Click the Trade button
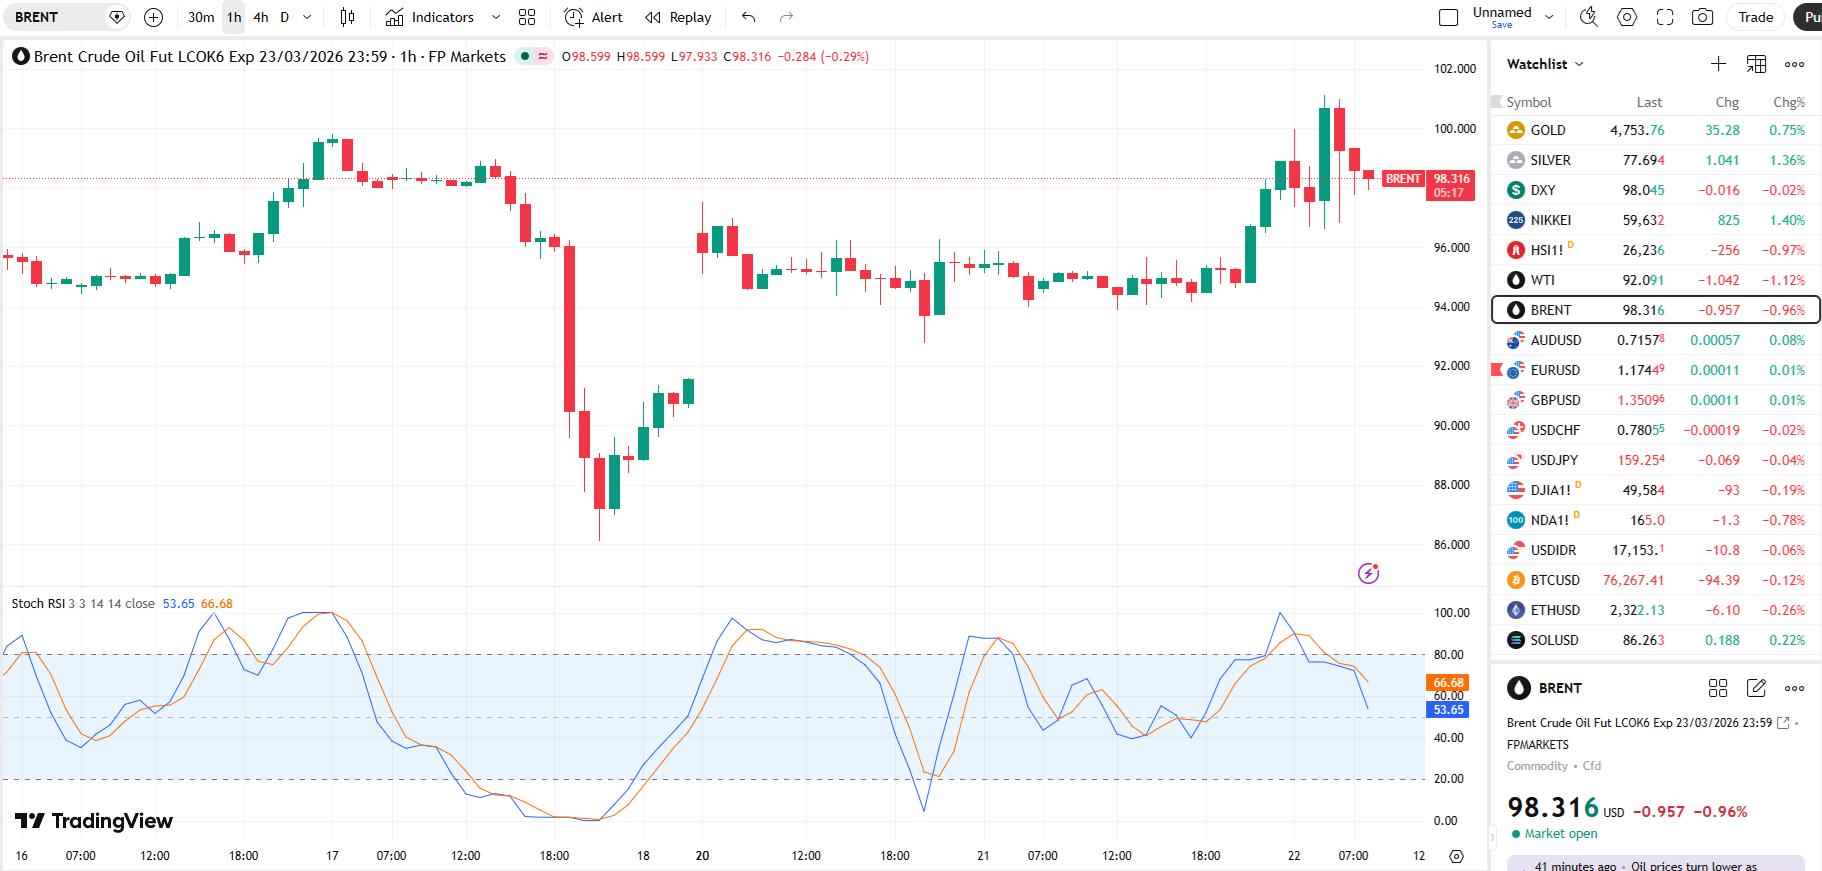 click(1755, 17)
